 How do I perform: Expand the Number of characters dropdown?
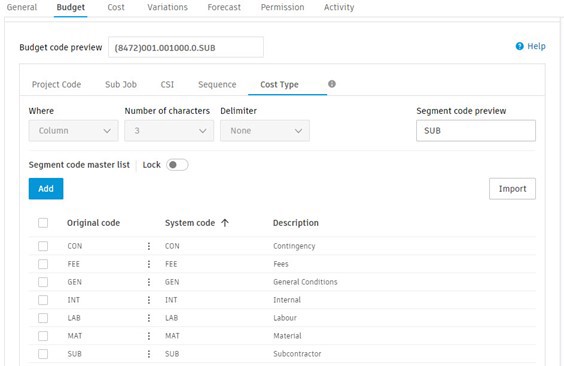[x=169, y=131]
